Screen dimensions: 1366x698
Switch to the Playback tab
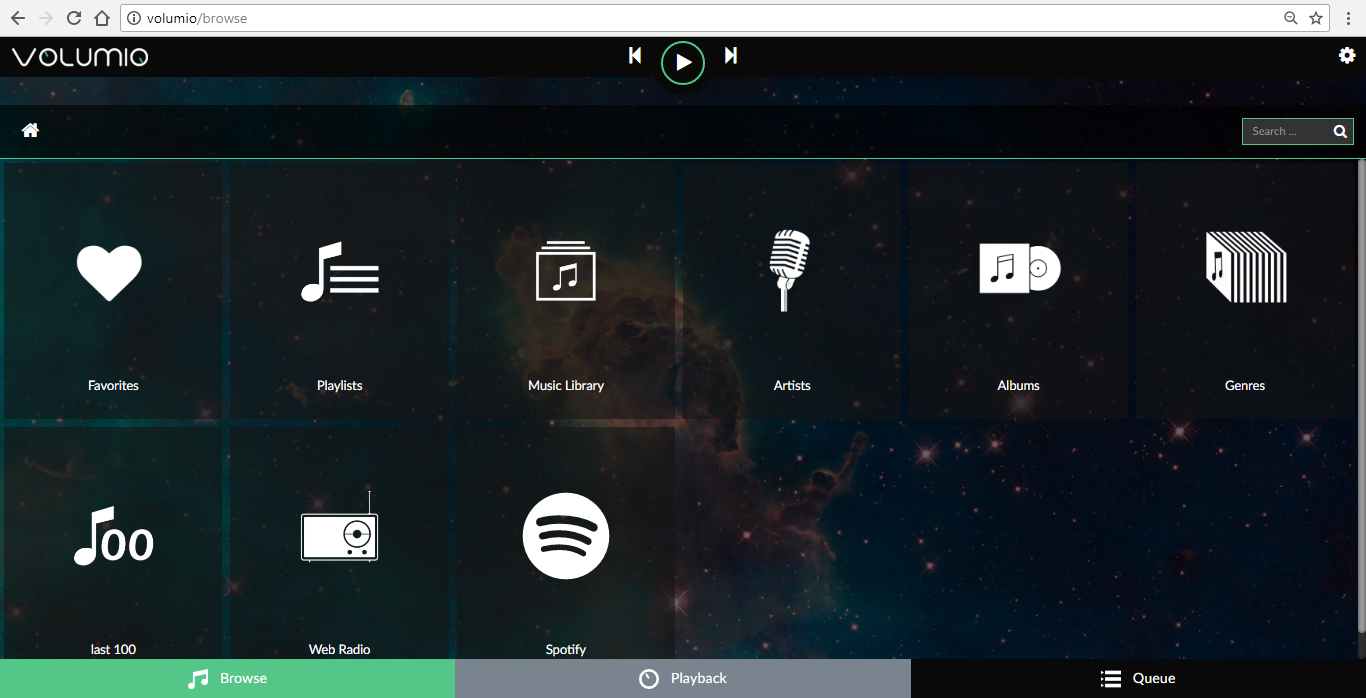click(683, 679)
